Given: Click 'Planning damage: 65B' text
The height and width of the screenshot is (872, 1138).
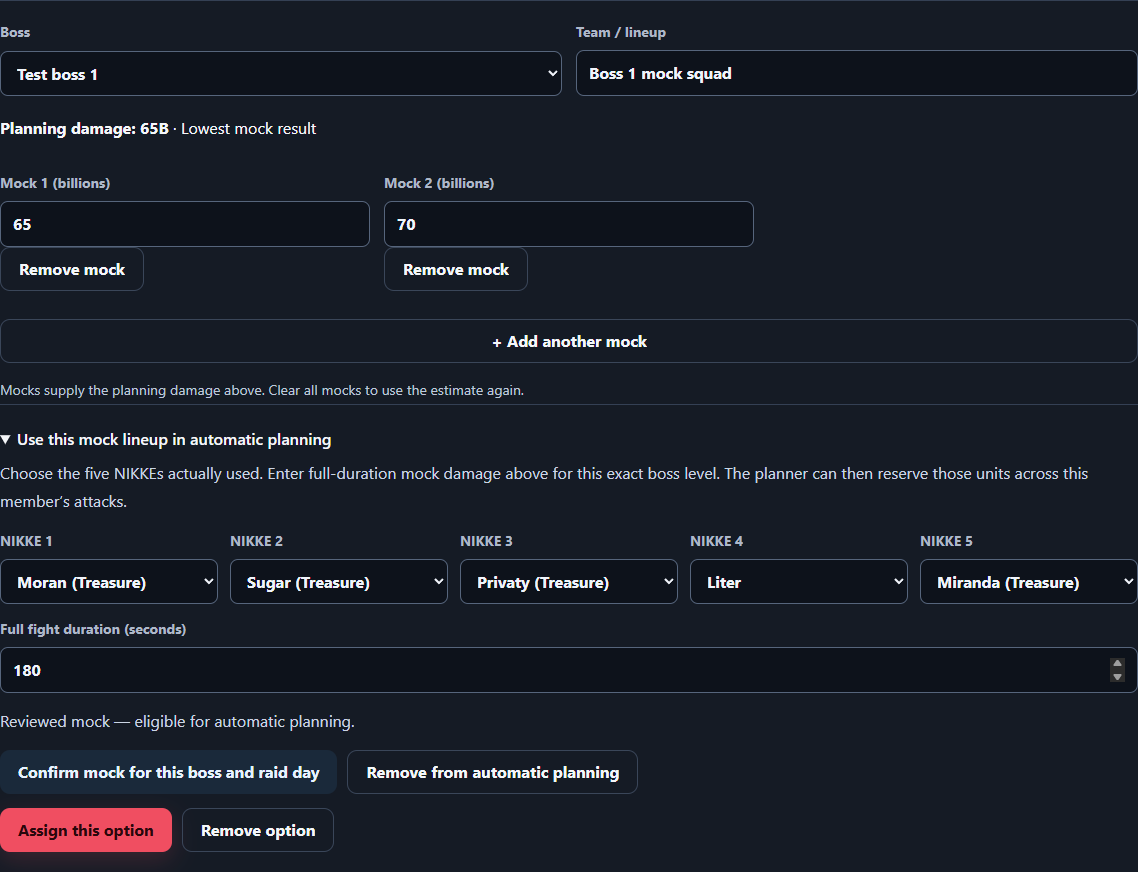Looking at the screenshot, I should tap(84, 129).
